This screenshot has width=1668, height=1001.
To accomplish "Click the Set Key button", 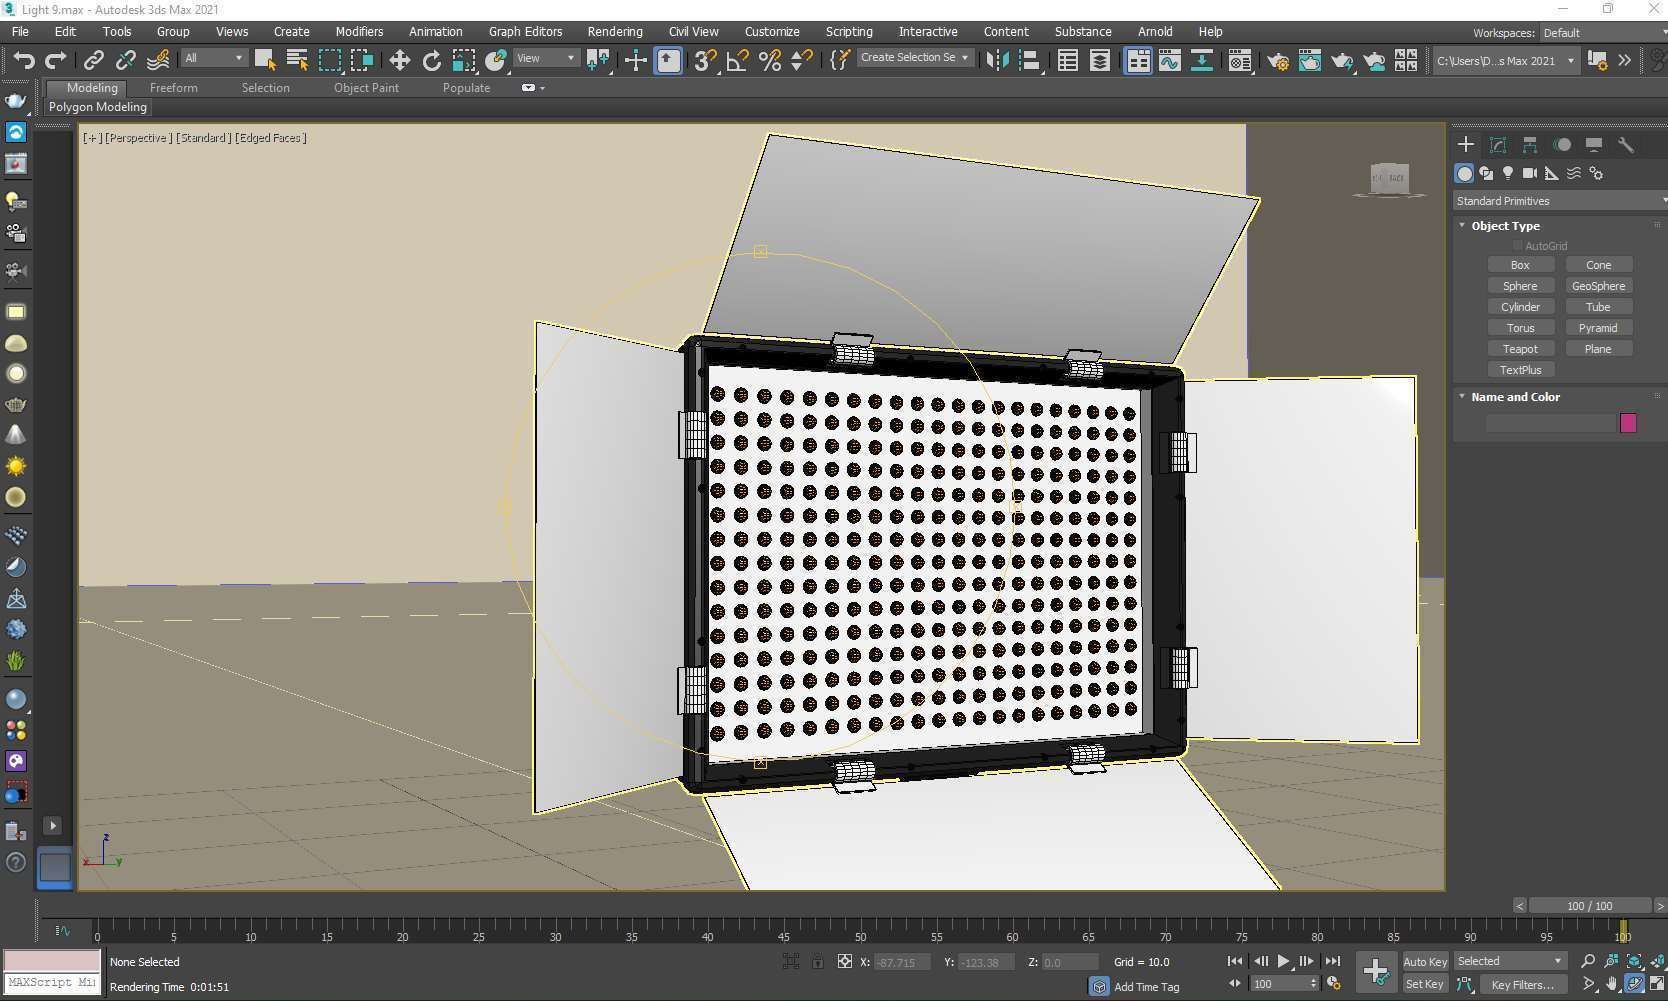I will [x=1425, y=985].
